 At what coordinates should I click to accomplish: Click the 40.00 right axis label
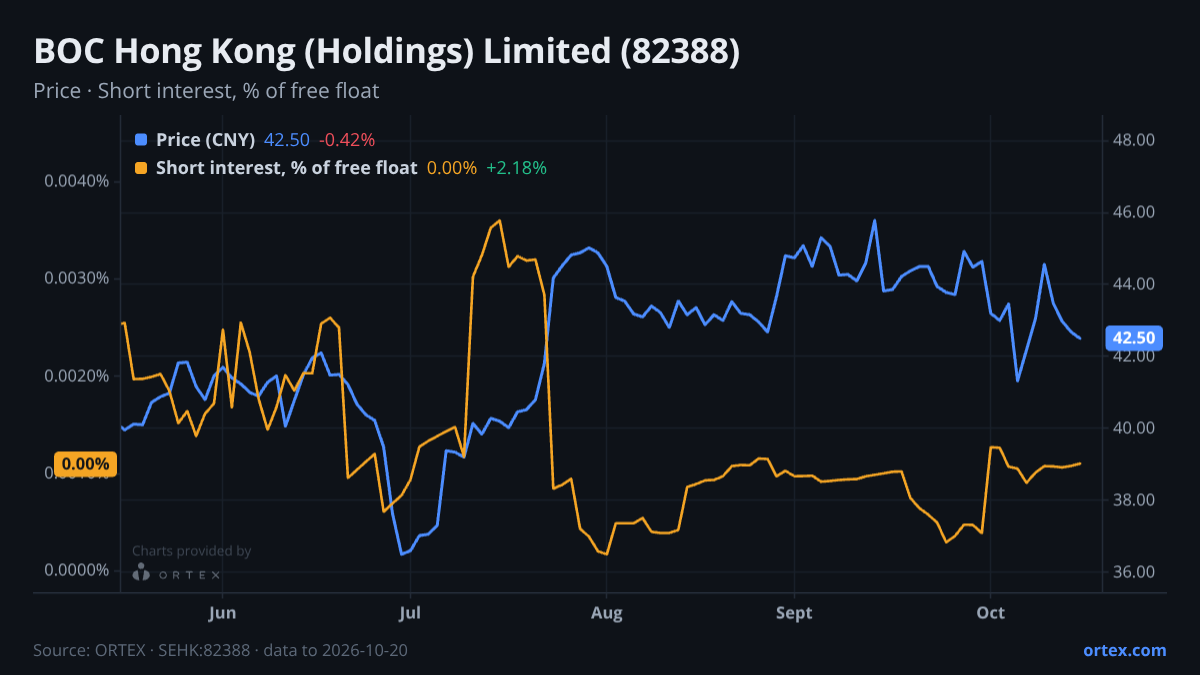(1134, 428)
